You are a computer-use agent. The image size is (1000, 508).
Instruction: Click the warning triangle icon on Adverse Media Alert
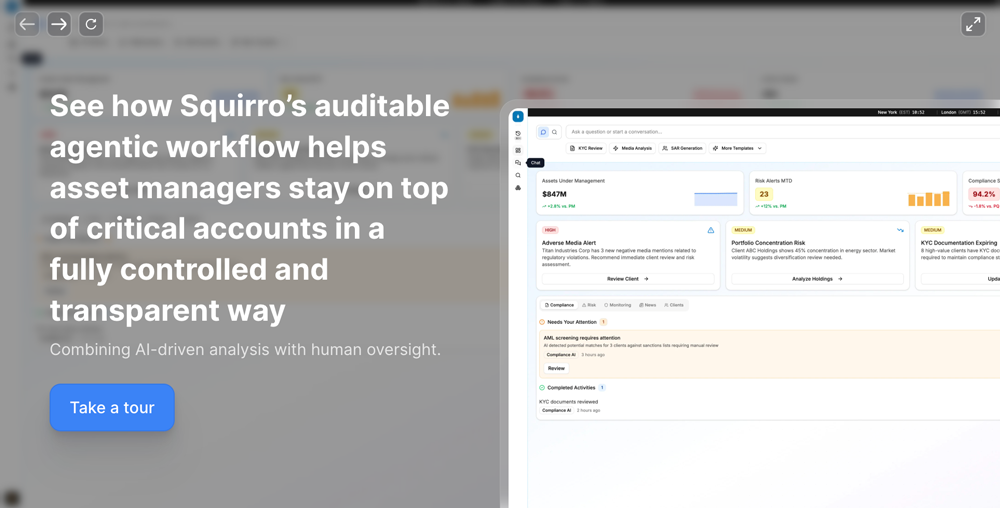pyautogui.click(x=710, y=230)
